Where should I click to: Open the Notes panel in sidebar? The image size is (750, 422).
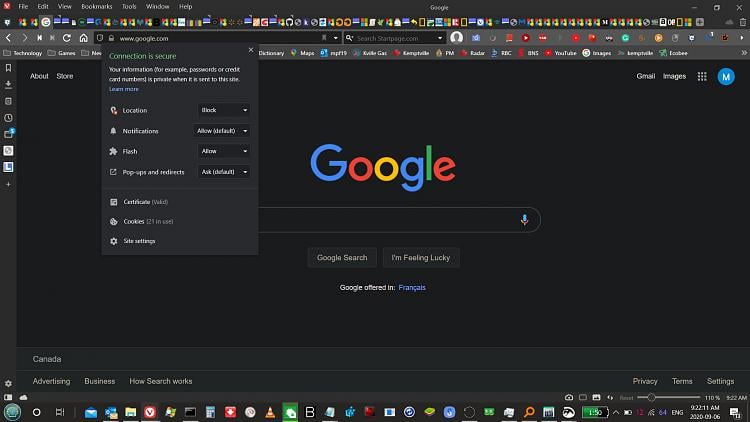(8, 101)
